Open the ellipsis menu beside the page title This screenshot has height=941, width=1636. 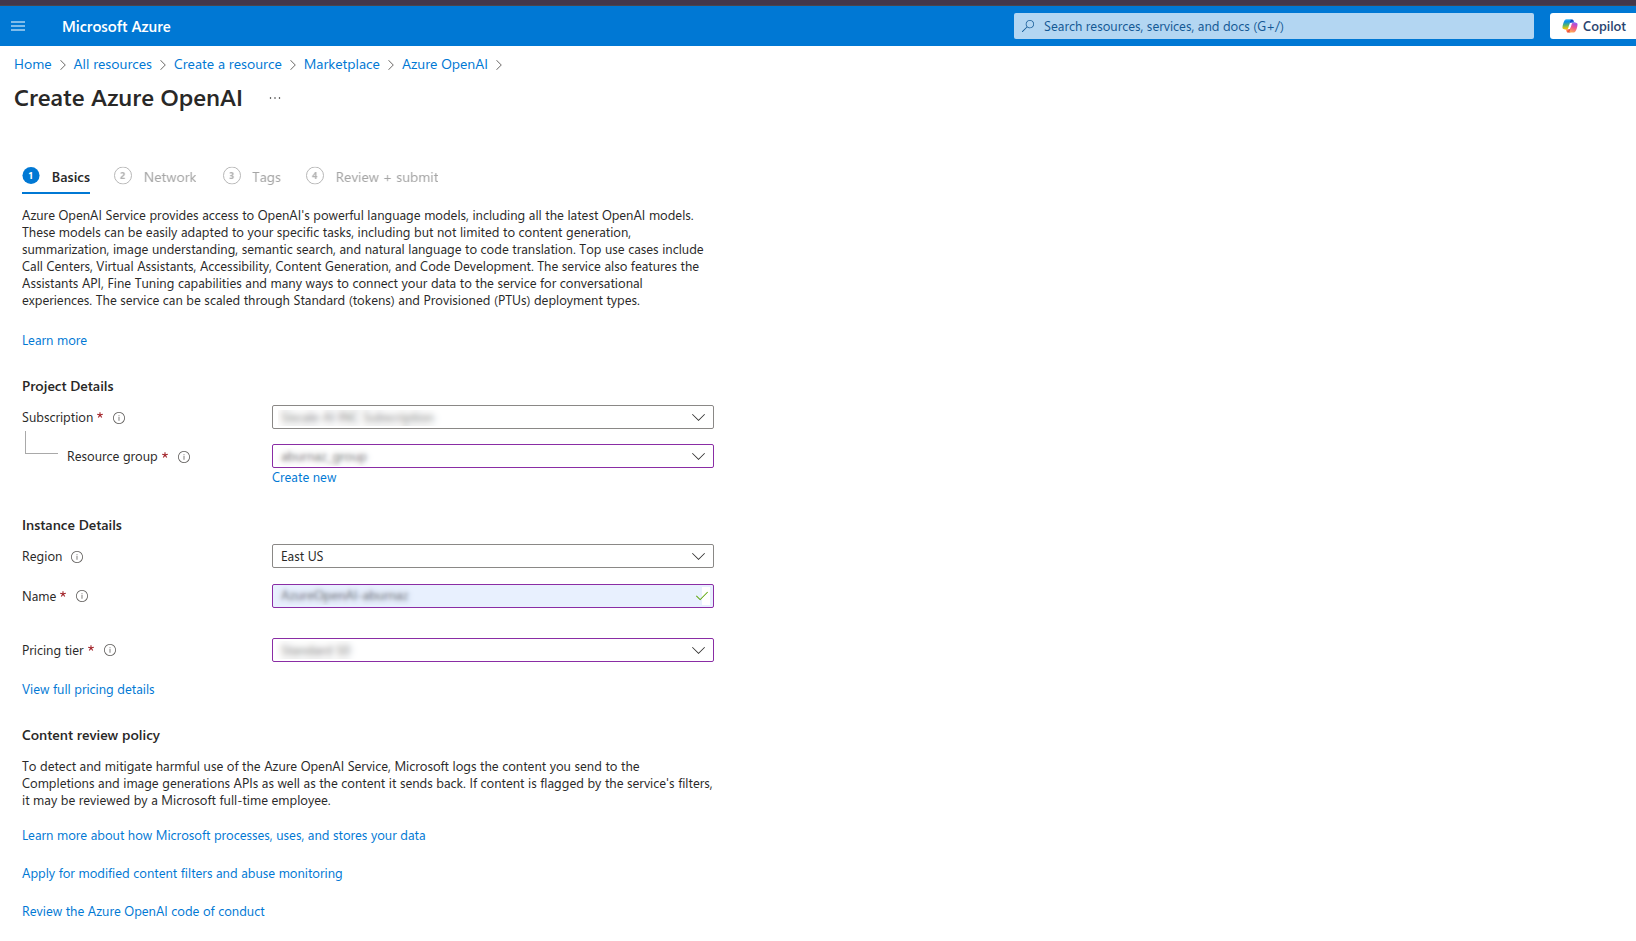[275, 98]
